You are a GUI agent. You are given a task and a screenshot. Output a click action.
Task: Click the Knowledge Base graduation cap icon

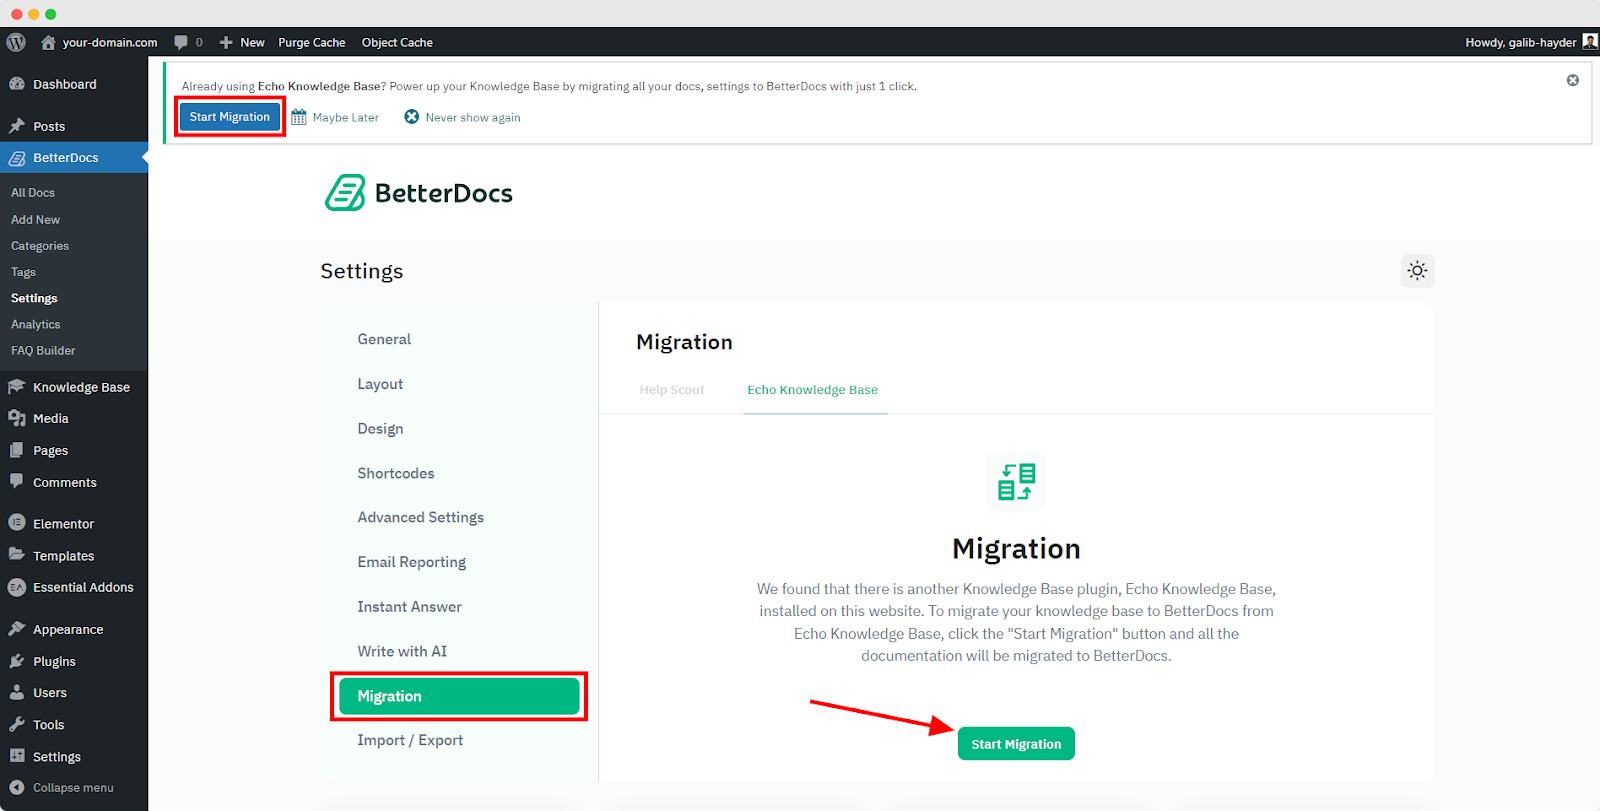coord(17,387)
